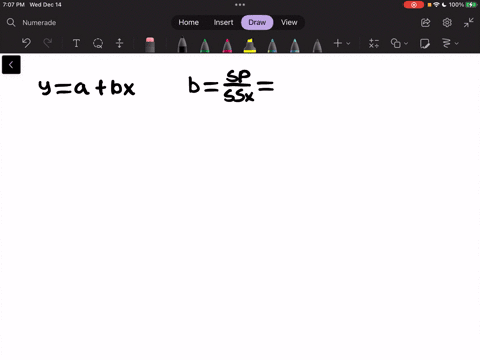Tap the battery status indicator

pos(471,5)
